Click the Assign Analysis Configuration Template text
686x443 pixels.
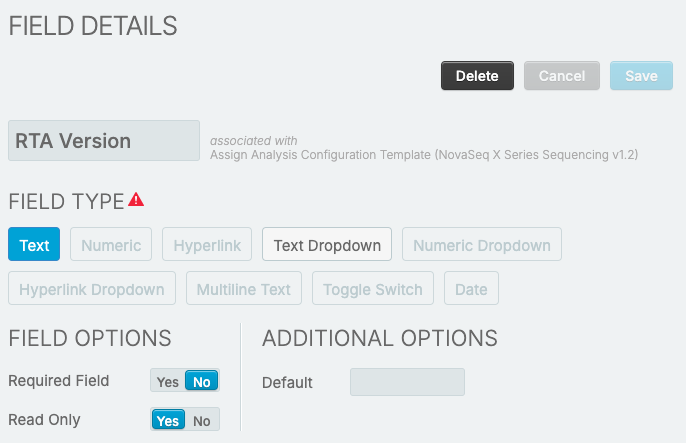pos(424,155)
